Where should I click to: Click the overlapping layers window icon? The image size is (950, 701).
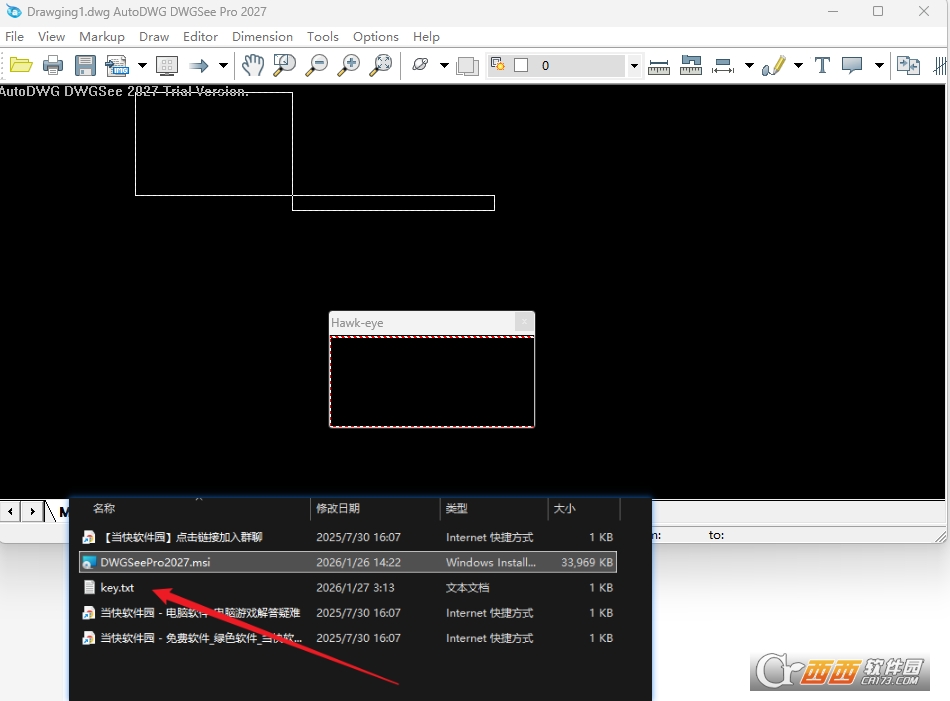[x=467, y=65]
